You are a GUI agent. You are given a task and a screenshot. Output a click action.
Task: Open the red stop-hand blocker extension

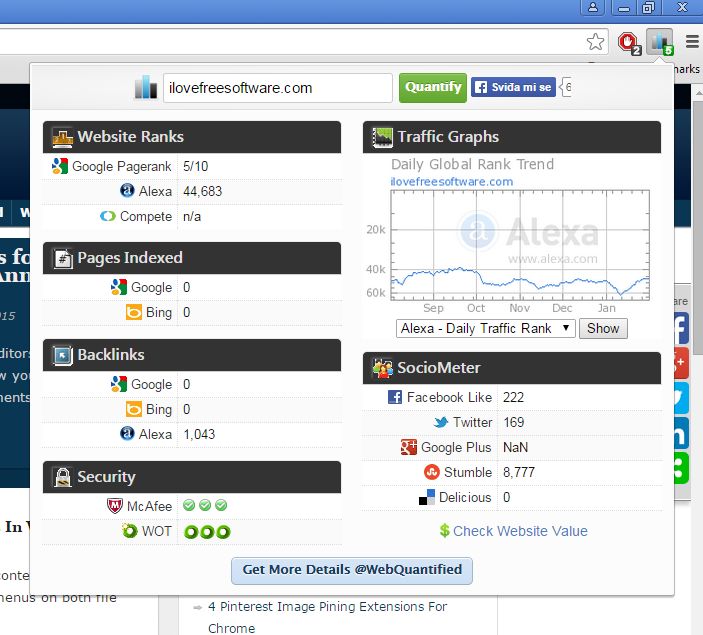[629, 43]
